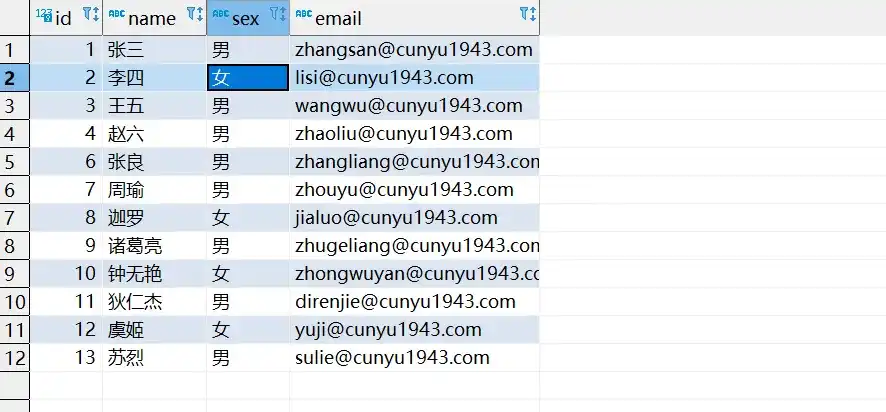Click the id cell in 周瑜's row
886x412 pixels.
point(66,189)
